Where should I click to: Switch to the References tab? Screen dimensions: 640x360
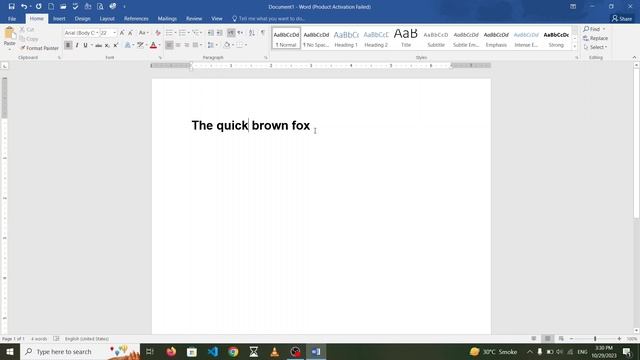coord(136,19)
